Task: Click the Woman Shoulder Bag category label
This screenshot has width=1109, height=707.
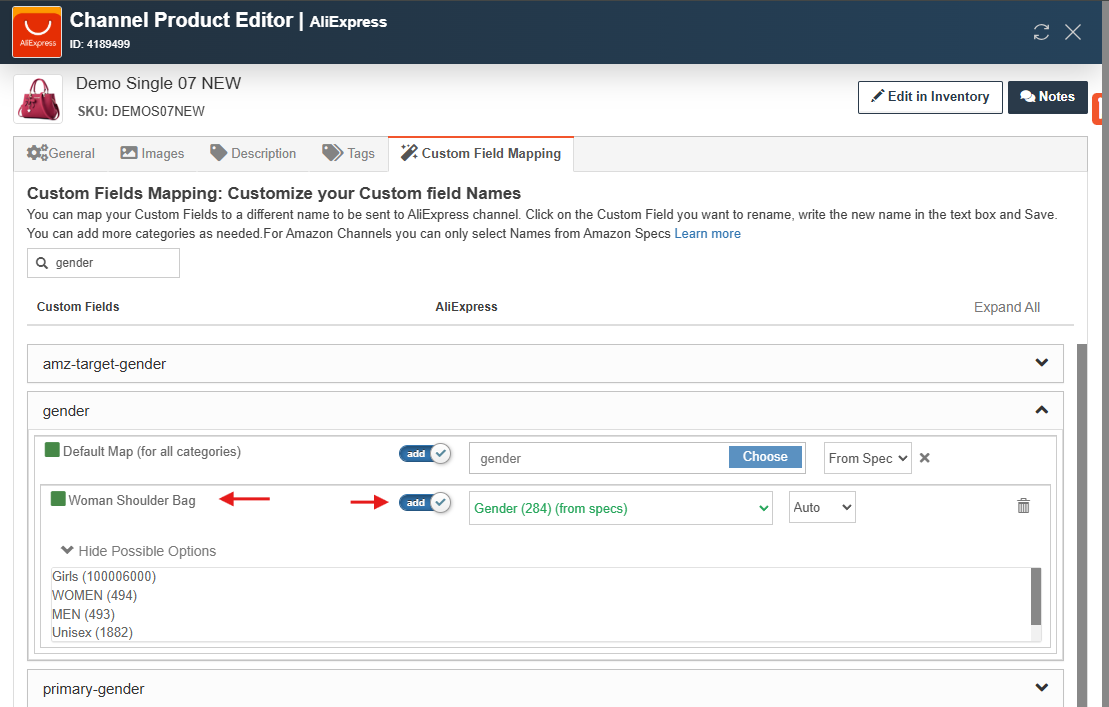Action: click(x=132, y=501)
